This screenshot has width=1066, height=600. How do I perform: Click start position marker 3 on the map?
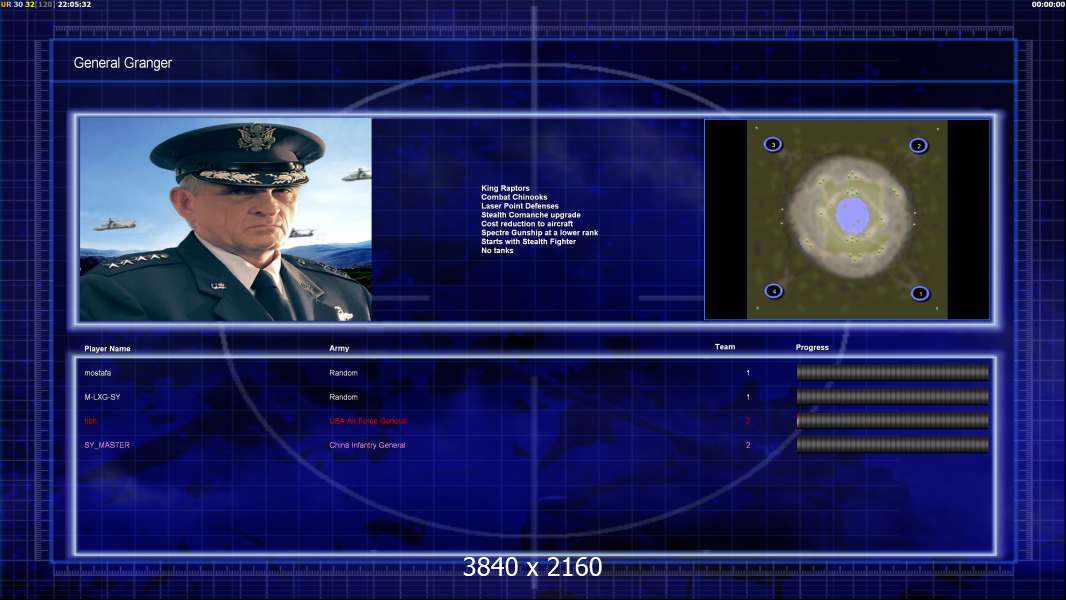click(x=772, y=145)
